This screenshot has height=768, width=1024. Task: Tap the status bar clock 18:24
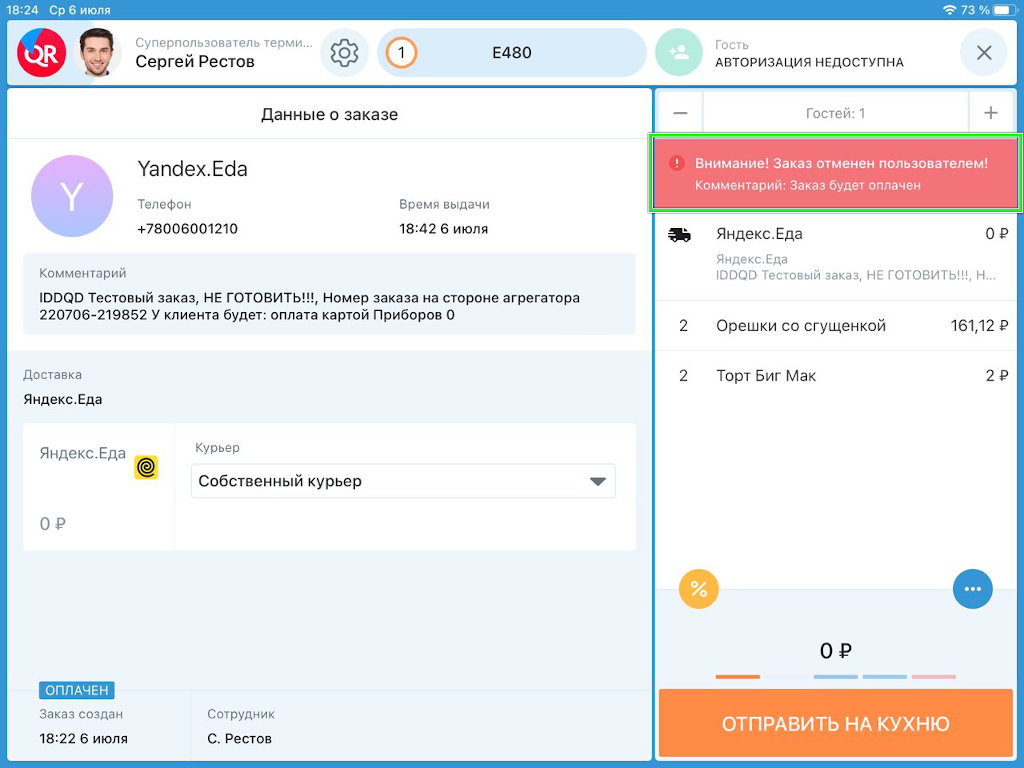22,10
